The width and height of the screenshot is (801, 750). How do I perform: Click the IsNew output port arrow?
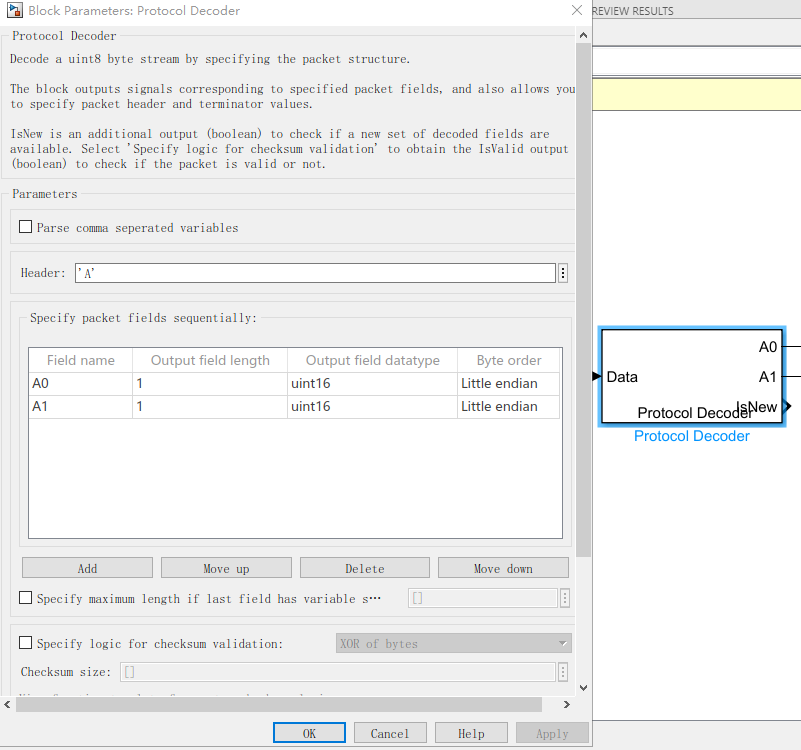[x=788, y=406]
